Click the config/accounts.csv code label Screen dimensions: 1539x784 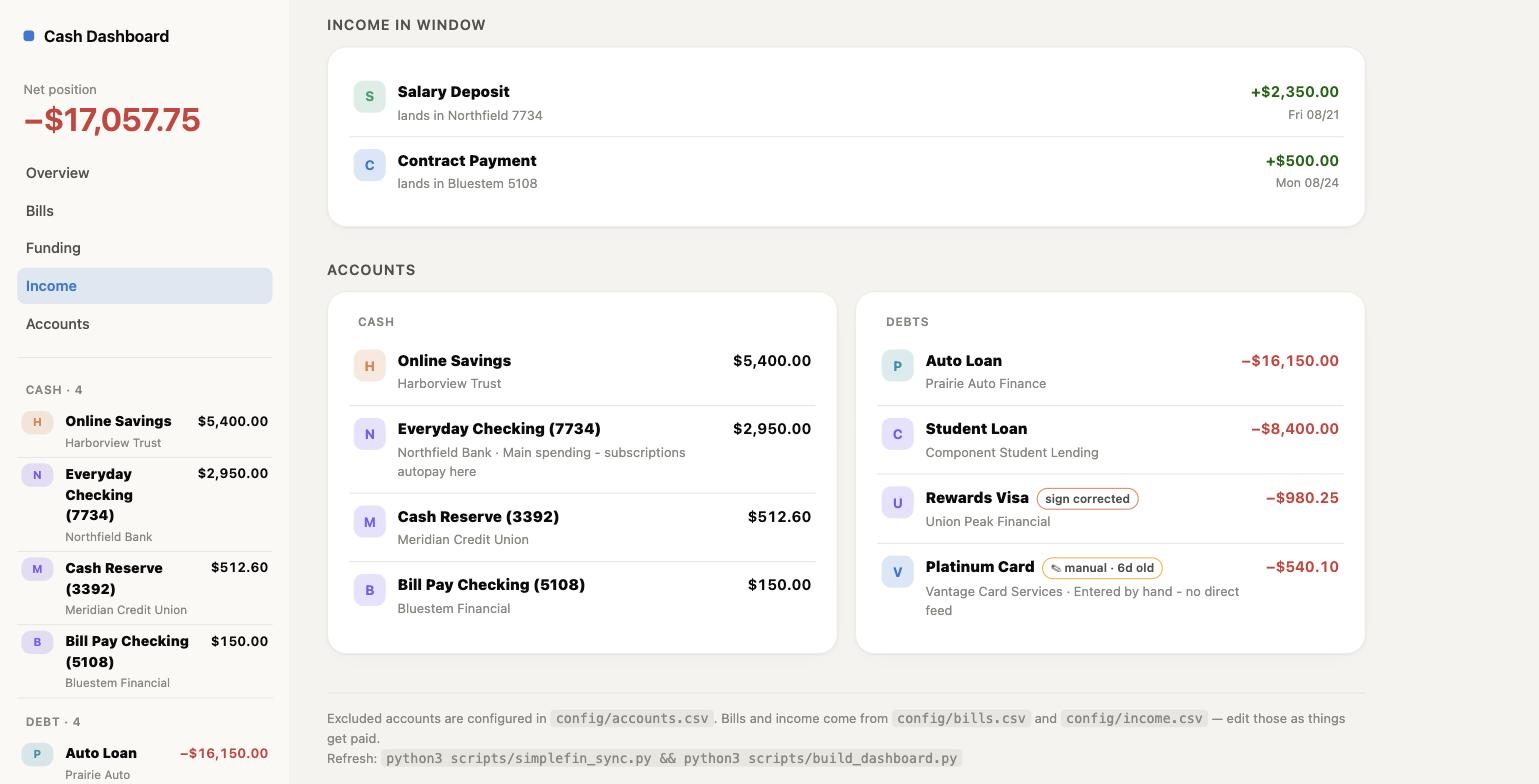click(x=632, y=718)
